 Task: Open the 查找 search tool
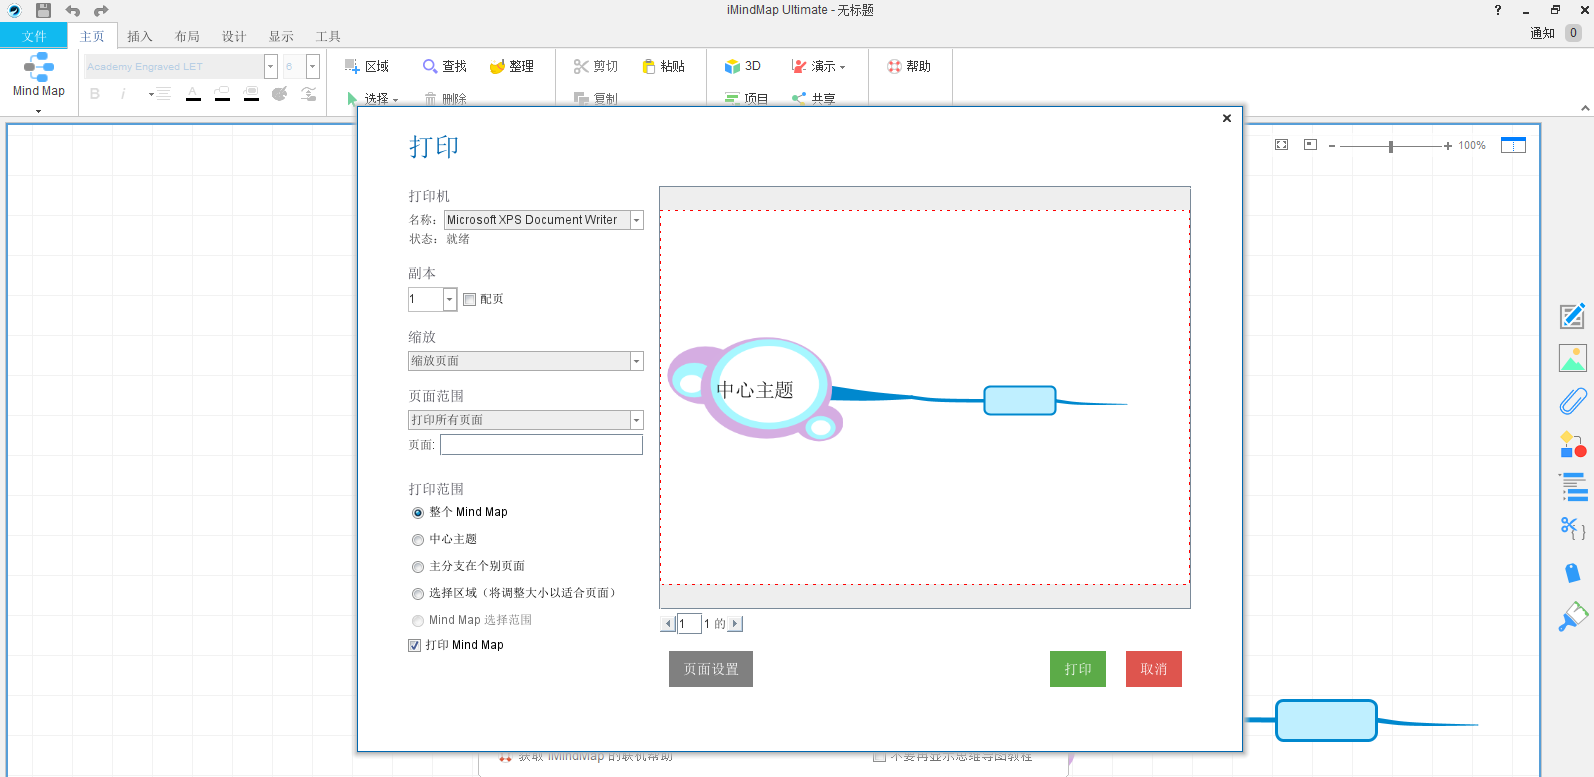tap(445, 66)
